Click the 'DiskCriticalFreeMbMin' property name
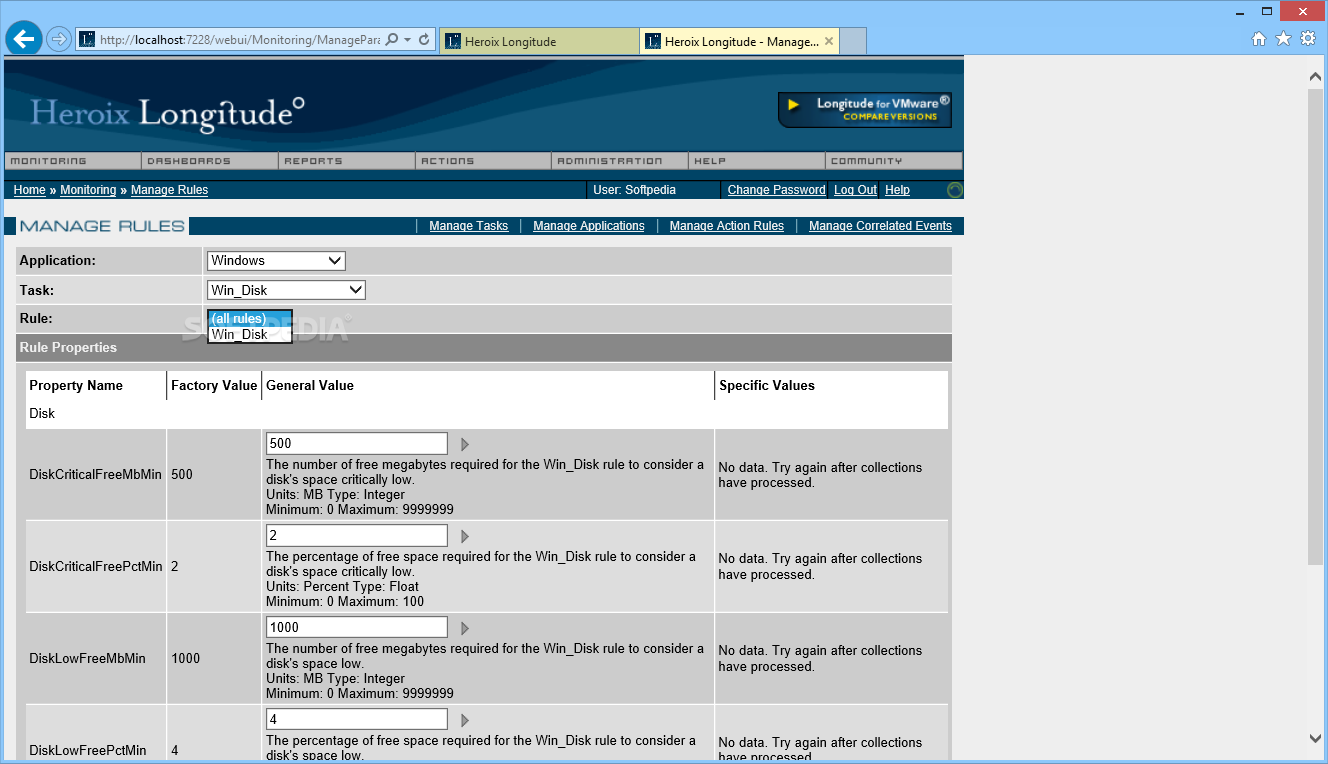 pyautogui.click(x=95, y=475)
